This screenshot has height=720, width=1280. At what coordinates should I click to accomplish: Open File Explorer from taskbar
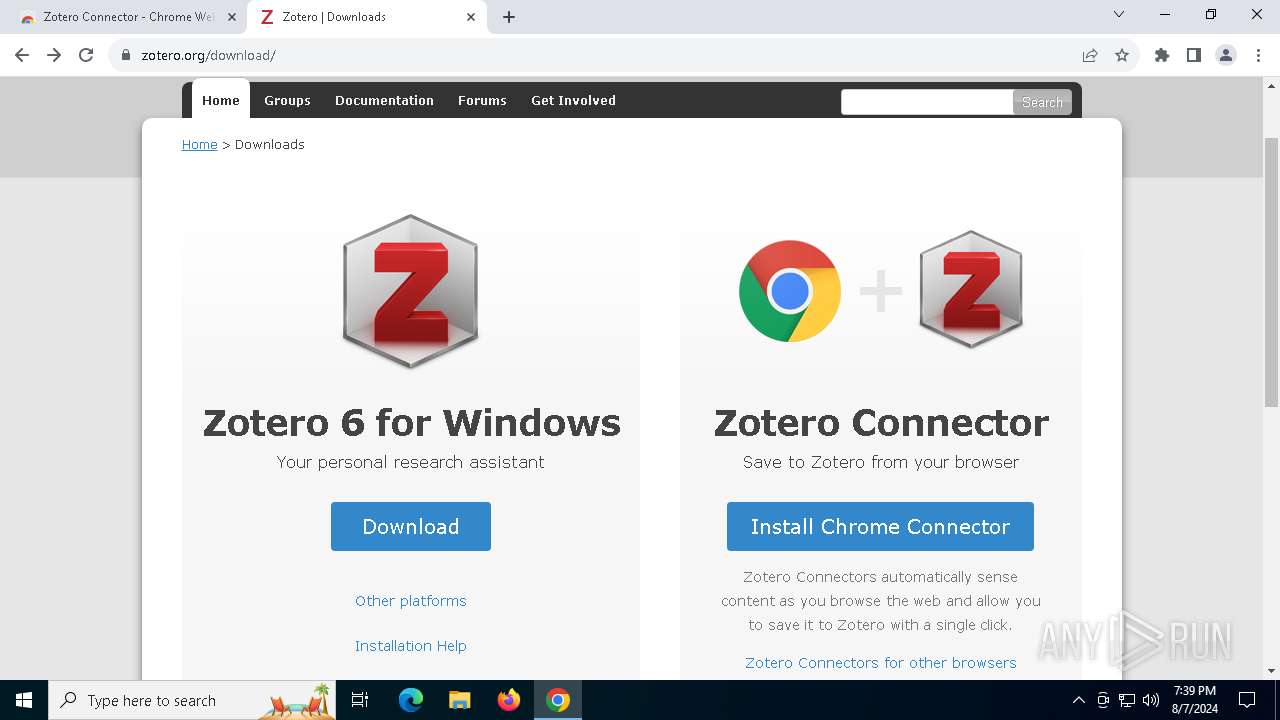(x=459, y=700)
